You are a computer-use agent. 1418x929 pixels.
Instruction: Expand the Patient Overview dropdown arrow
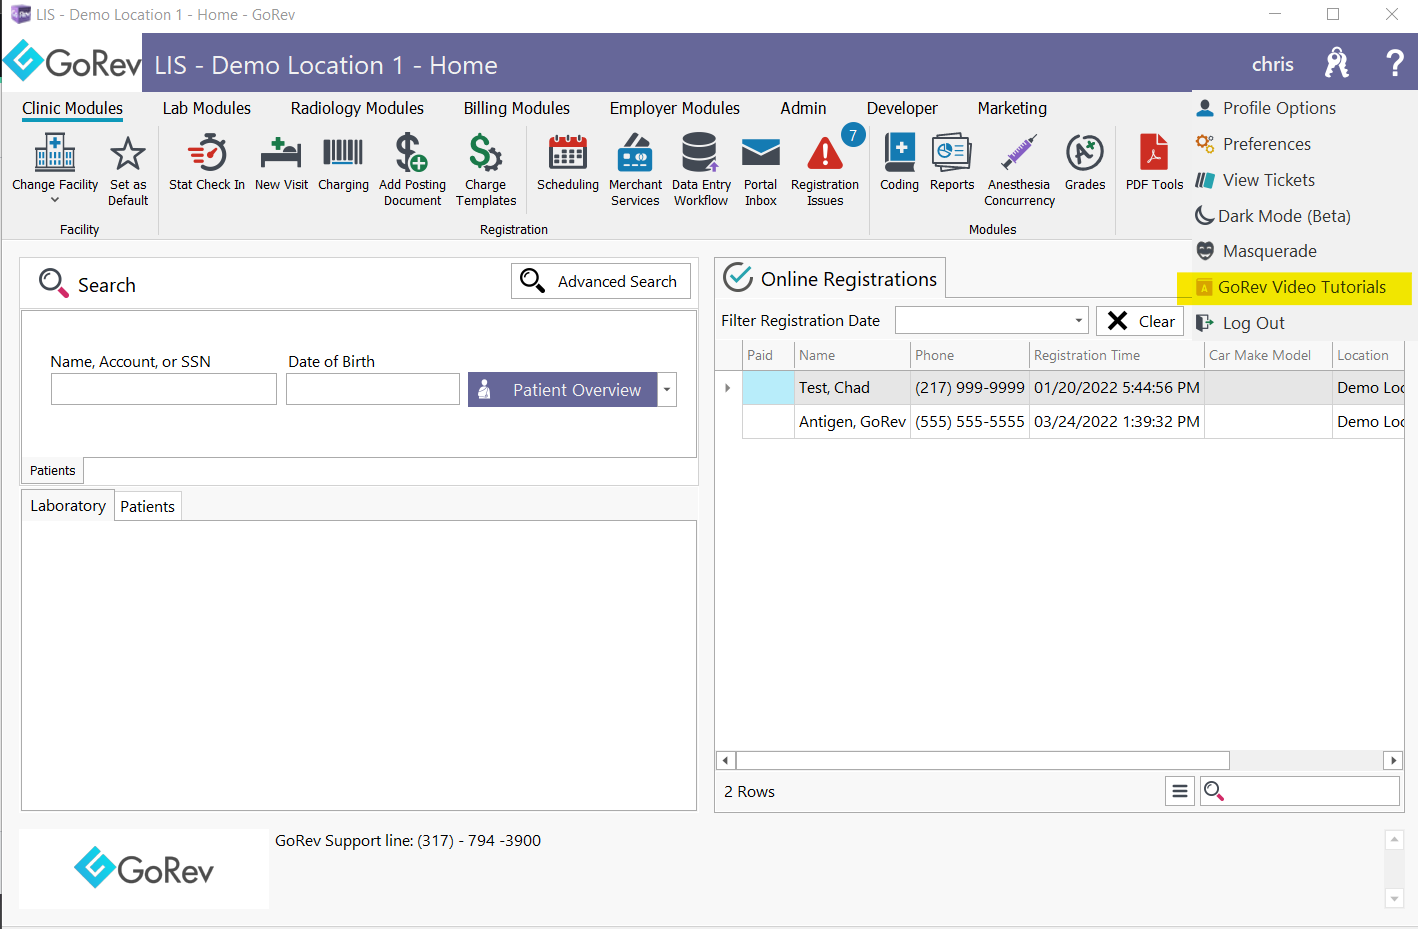tap(667, 390)
